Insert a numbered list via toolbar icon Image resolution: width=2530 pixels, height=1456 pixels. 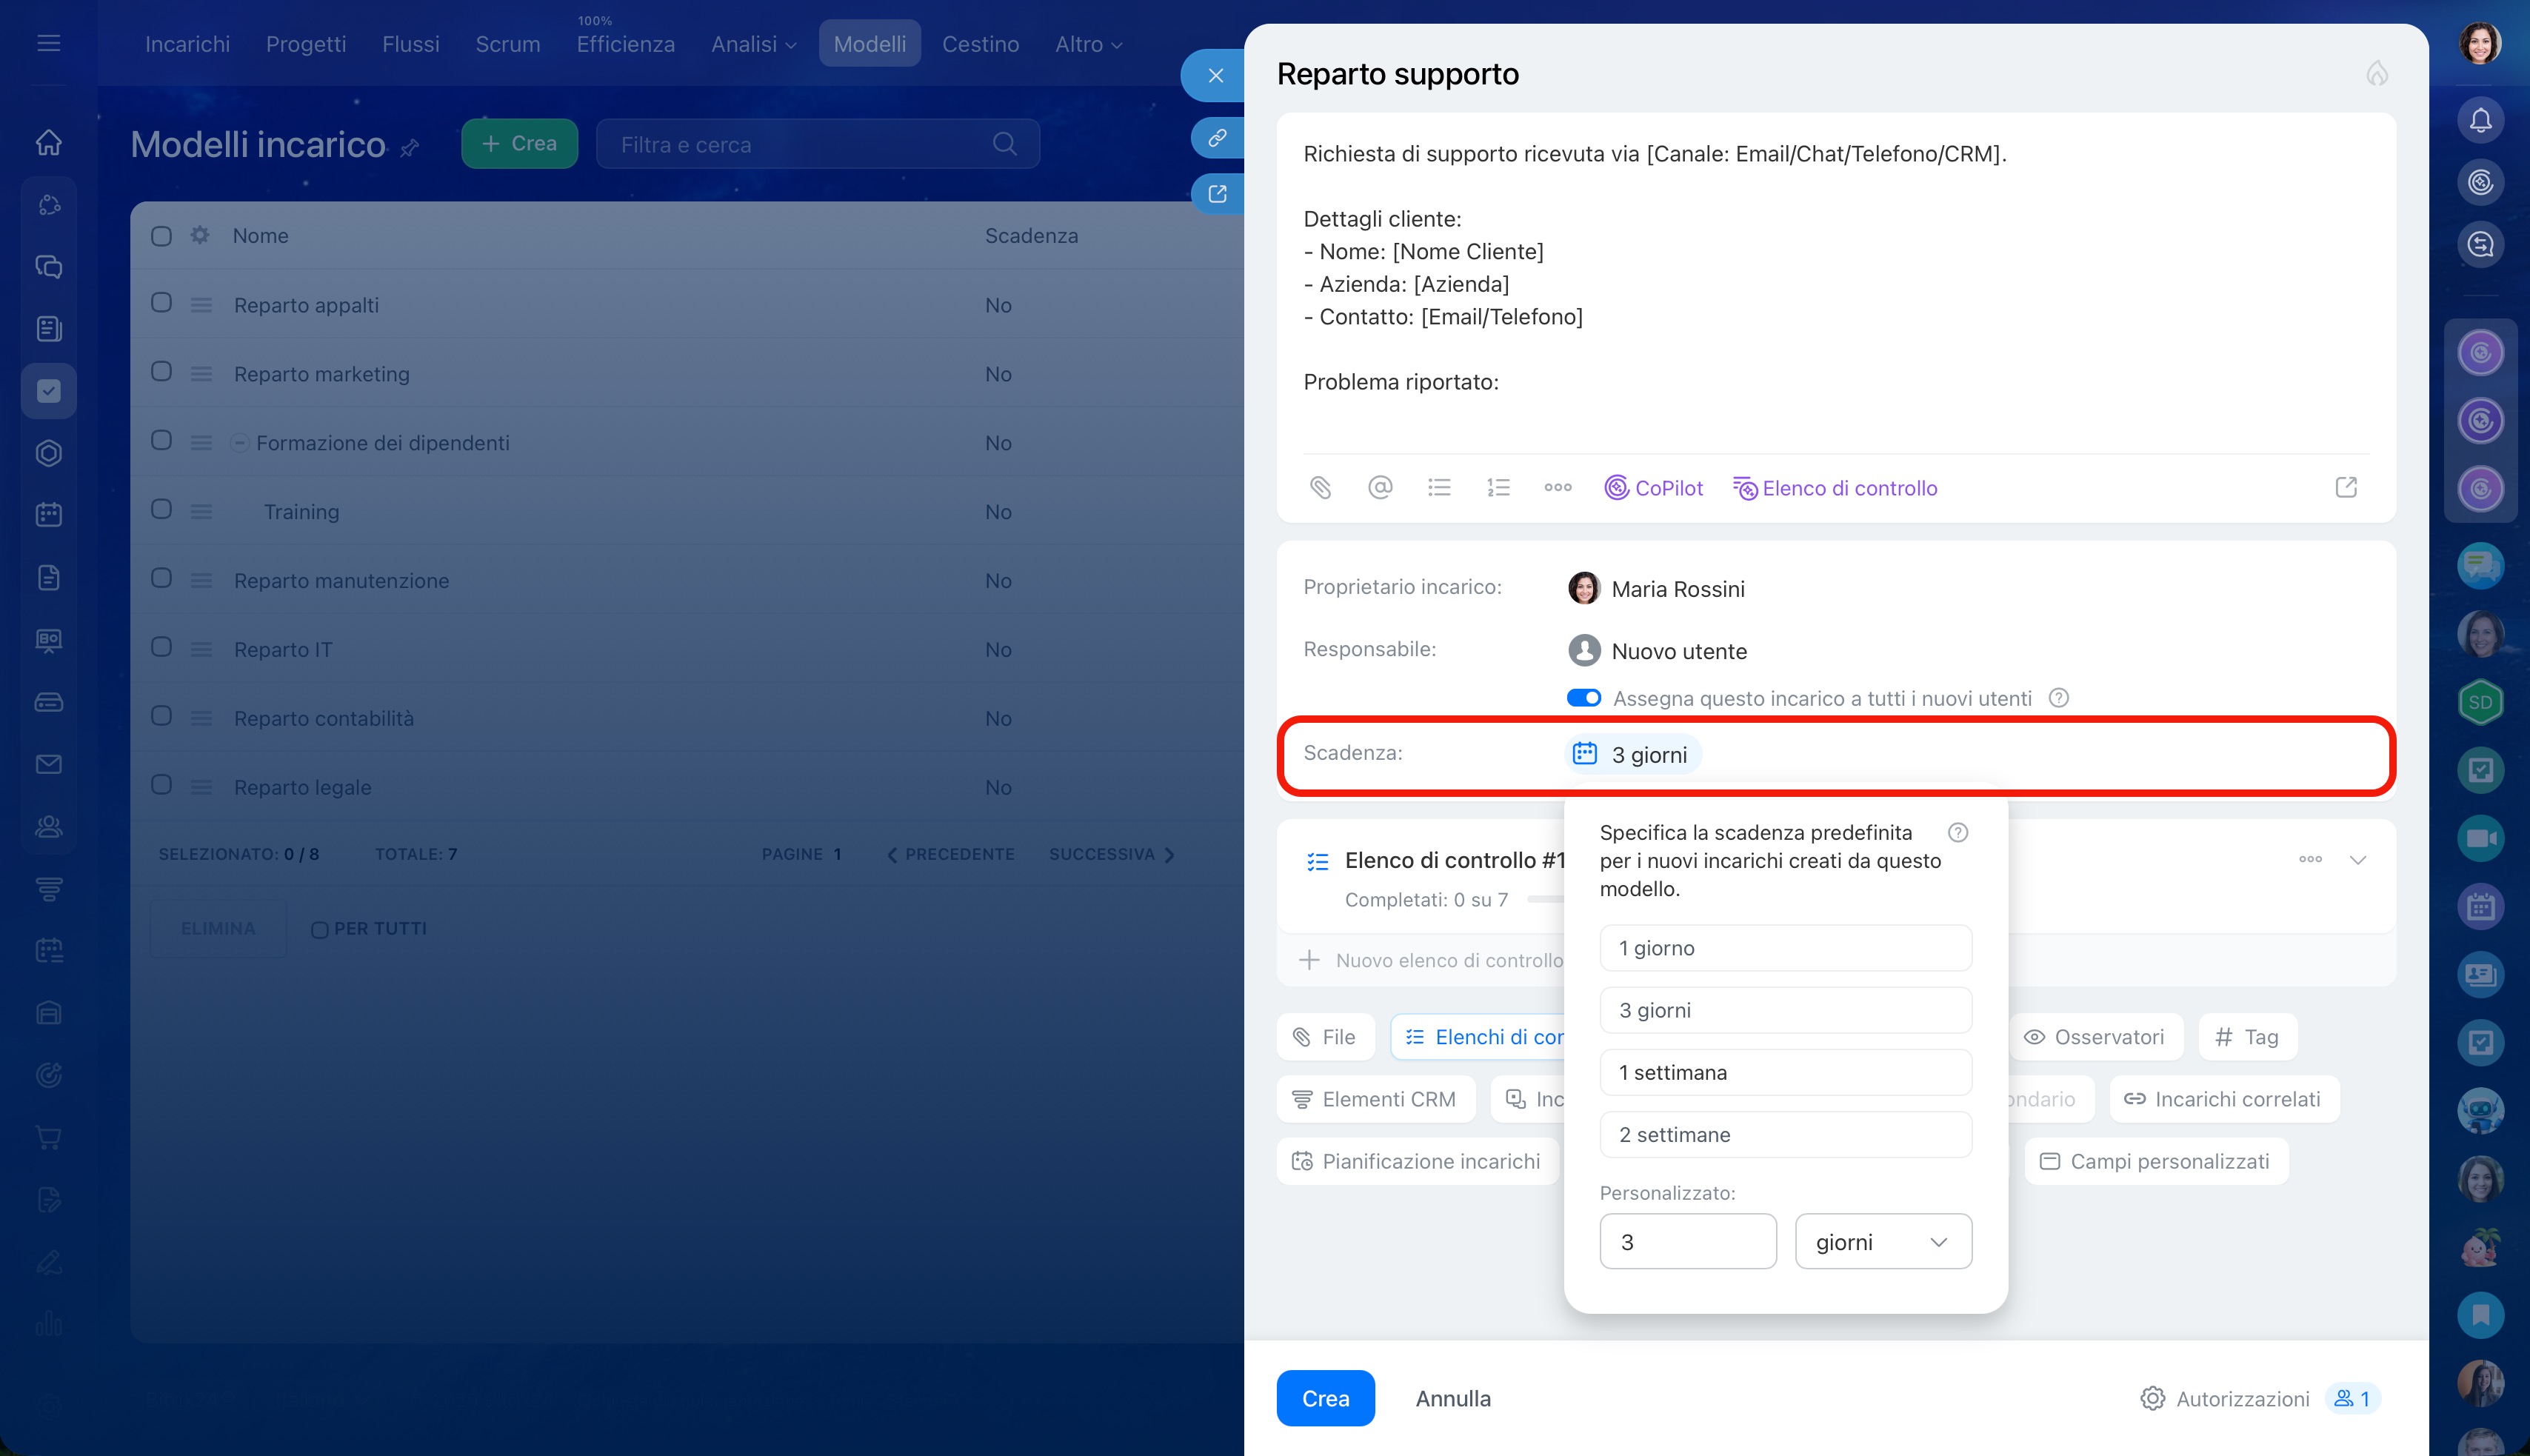1498,488
